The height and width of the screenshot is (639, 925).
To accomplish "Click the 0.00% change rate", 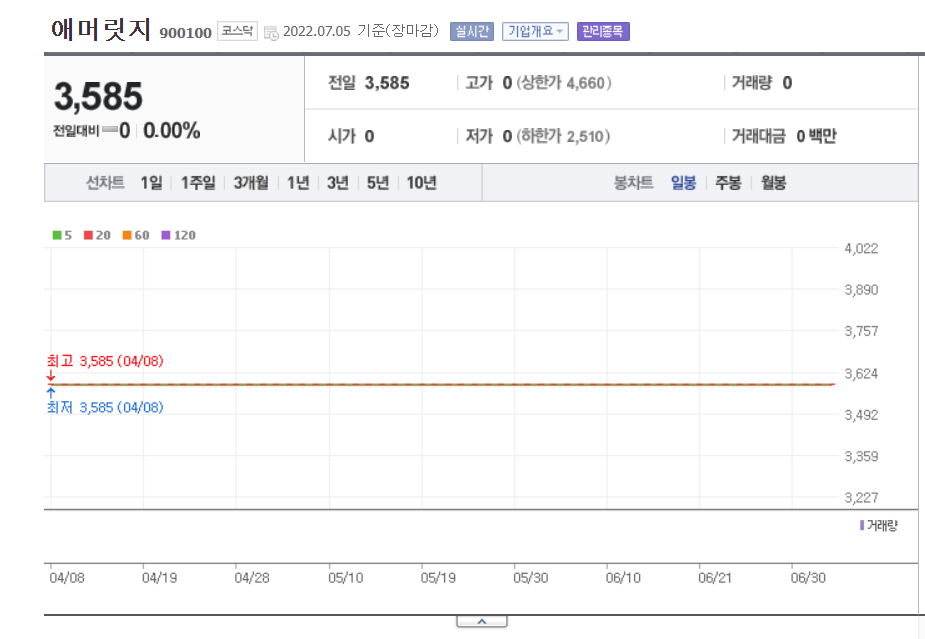I will click(x=172, y=130).
